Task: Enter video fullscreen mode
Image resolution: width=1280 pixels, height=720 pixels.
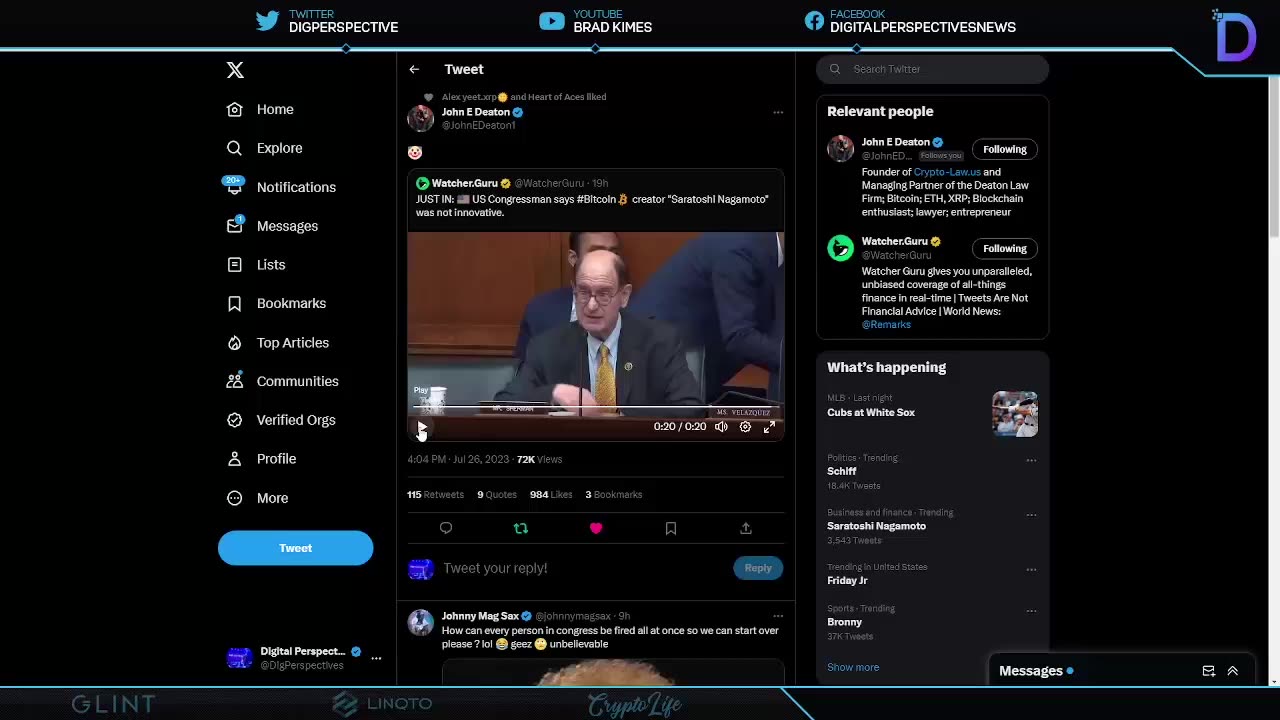Action: click(x=769, y=427)
